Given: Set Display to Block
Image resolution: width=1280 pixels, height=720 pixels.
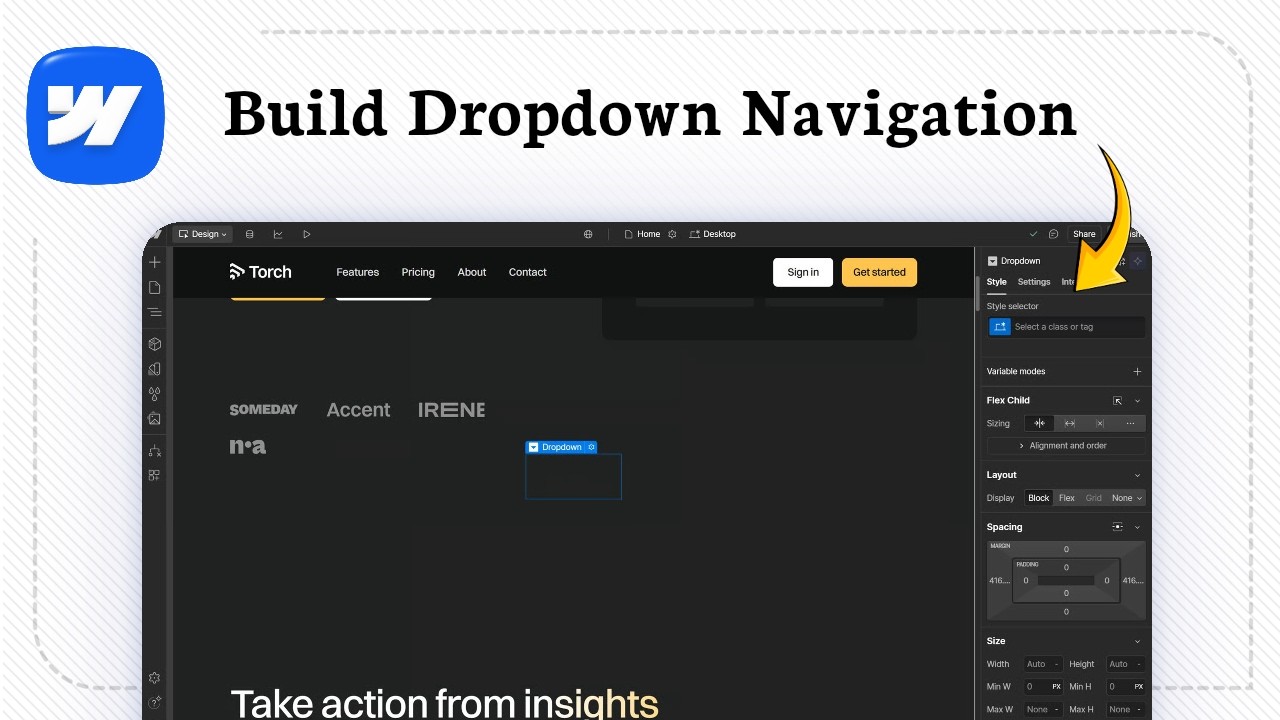Looking at the screenshot, I should pyautogui.click(x=1039, y=498).
